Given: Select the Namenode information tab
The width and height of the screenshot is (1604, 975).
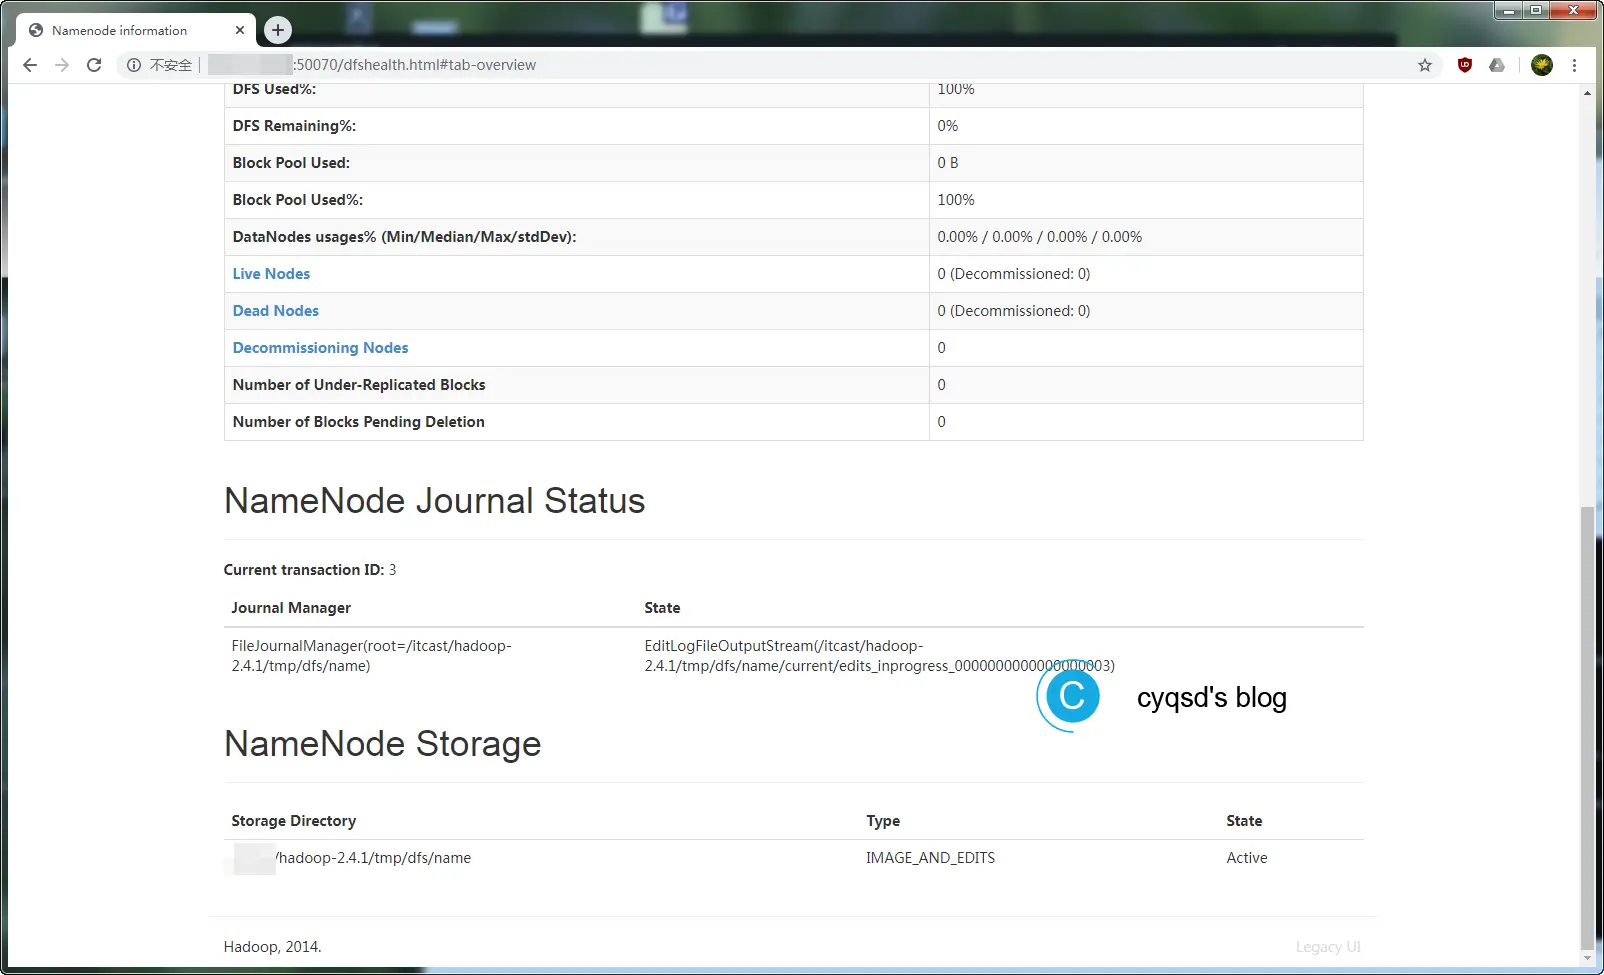Looking at the screenshot, I should tap(136, 30).
